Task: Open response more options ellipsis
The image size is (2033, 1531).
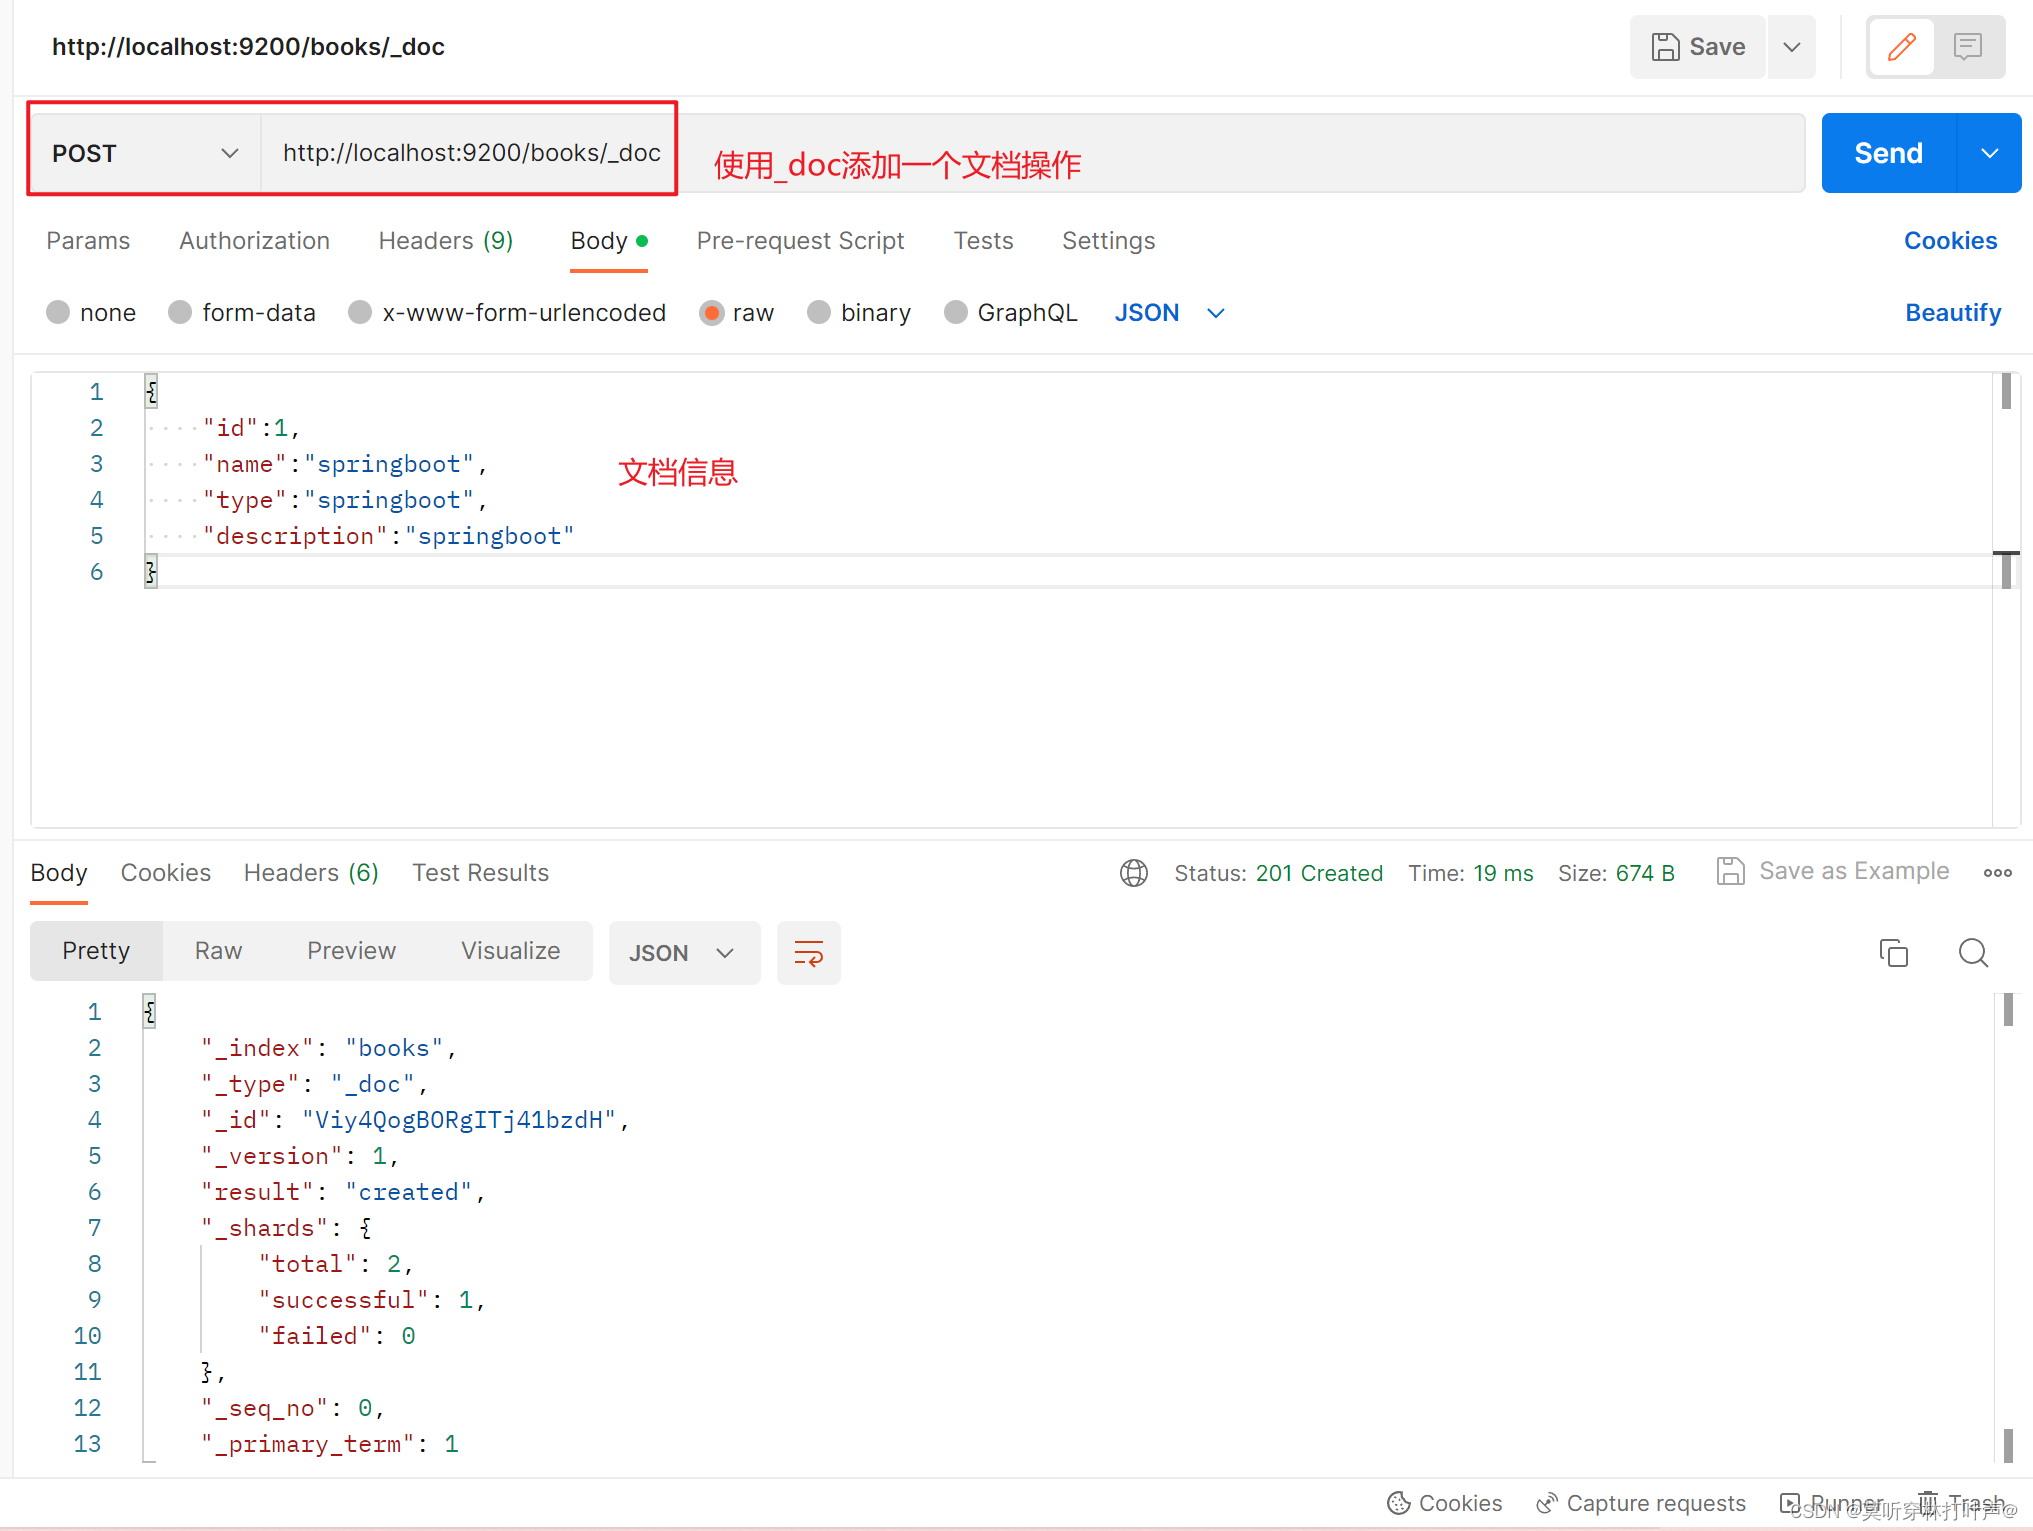Action: pos(1997,873)
